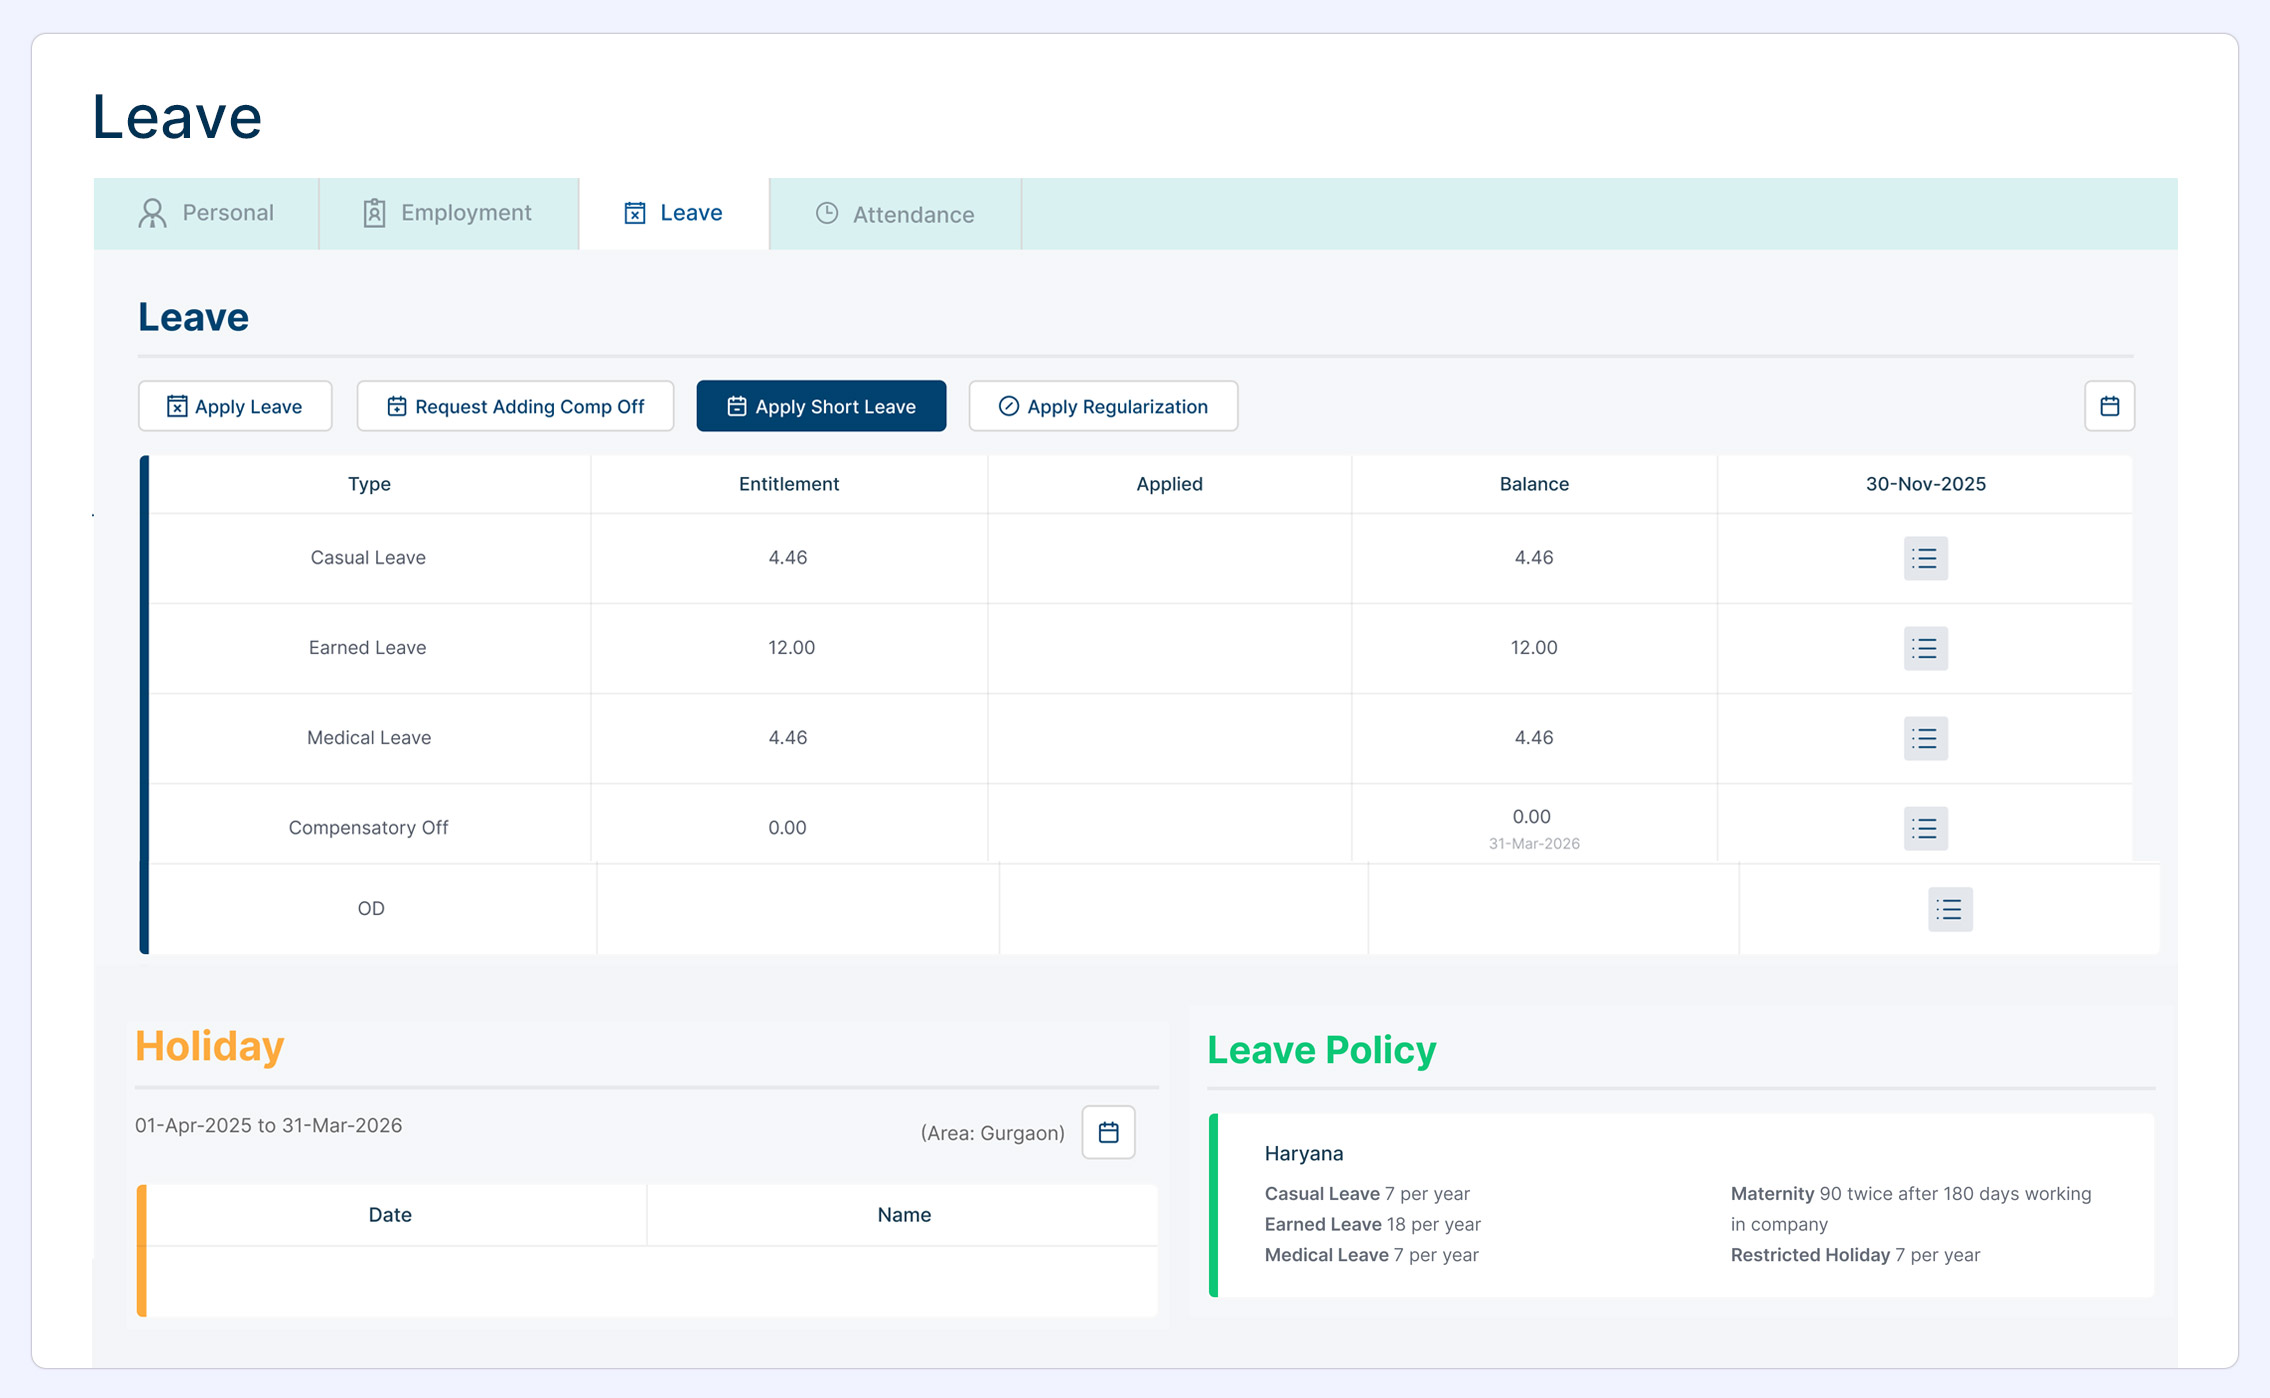Click the Type column header
The height and width of the screenshot is (1398, 2270).
369,484
